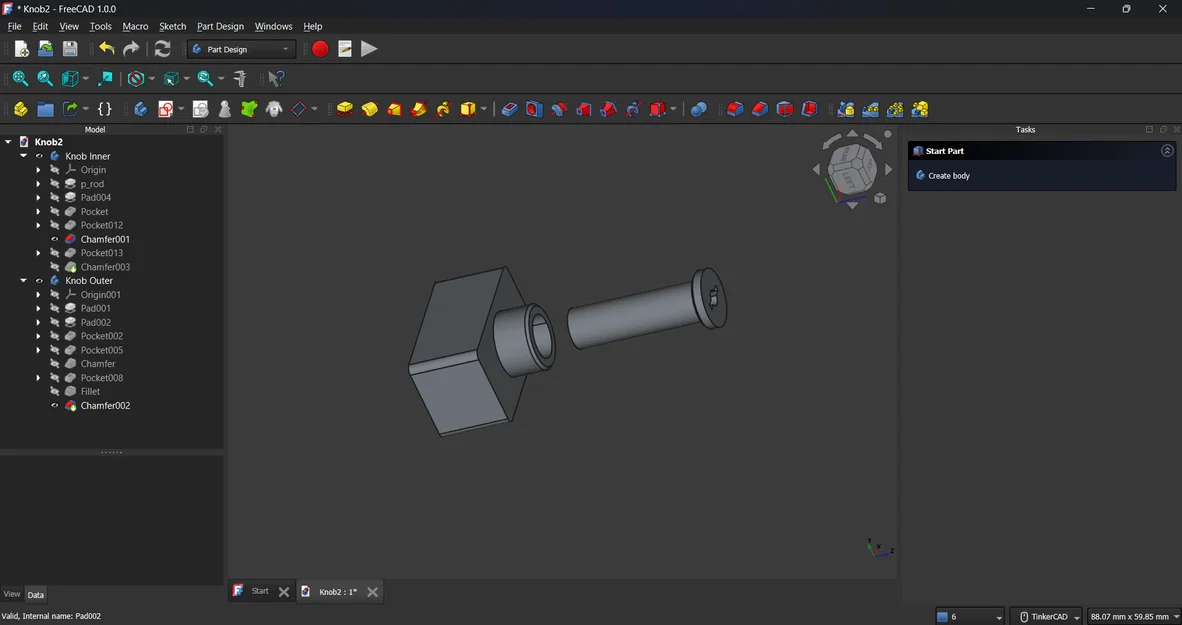The width and height of the screenshot is (1182, 625).
Task: Expand the Pocket012 tree item
Action: pos(39,226)
